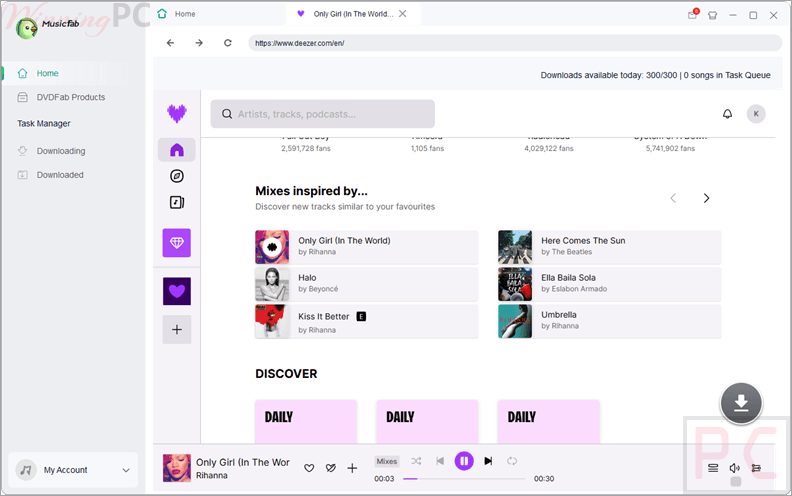Open Deezer home icon in sidebar
The image size is (792, 496).
177,150
